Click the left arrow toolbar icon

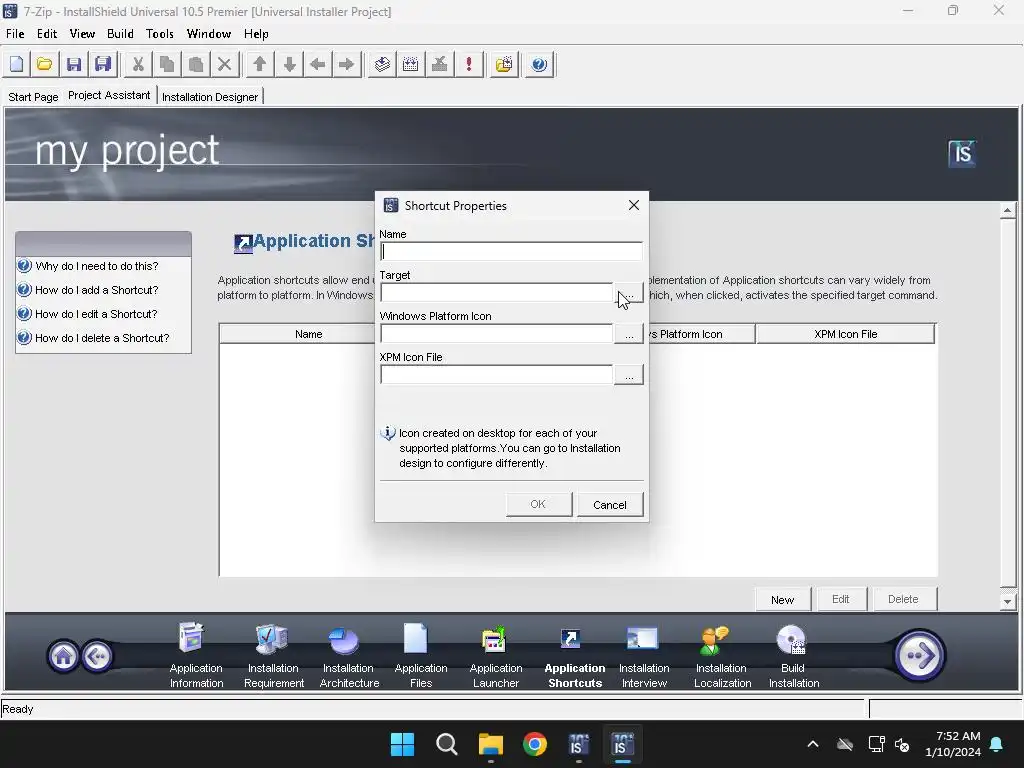pos(318,64)
